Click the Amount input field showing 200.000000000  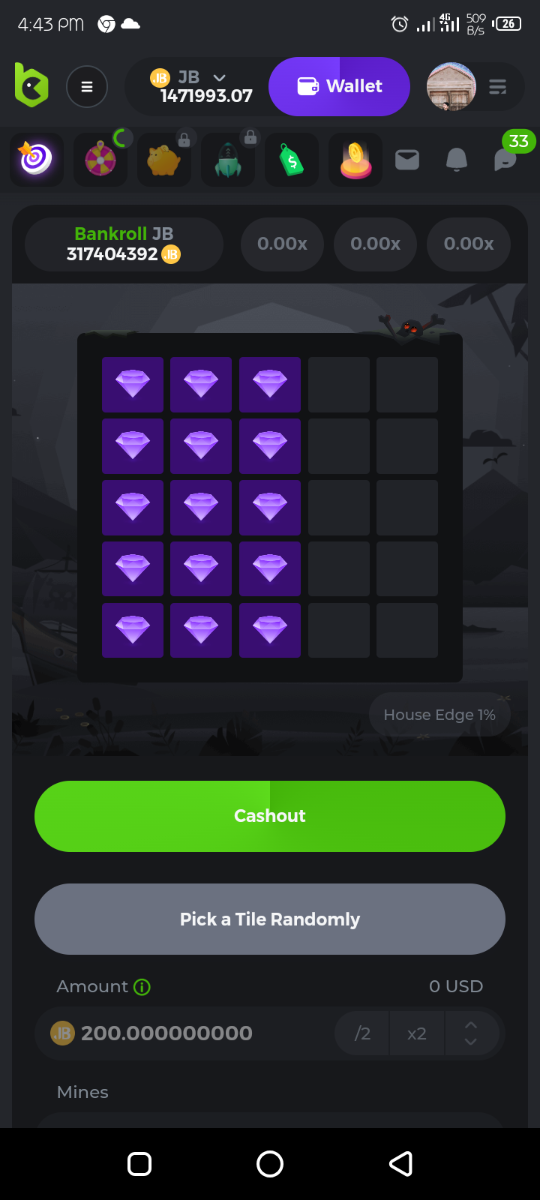coord(190,1033)
